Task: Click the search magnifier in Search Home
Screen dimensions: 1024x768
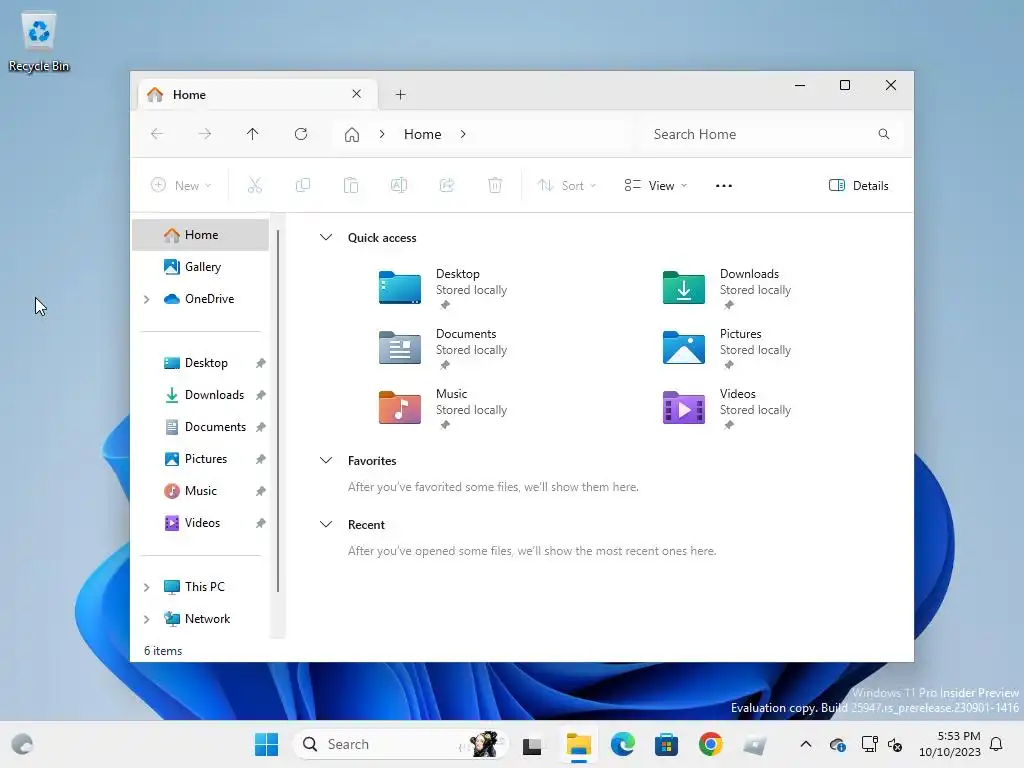Action: [x=884, y=134]
